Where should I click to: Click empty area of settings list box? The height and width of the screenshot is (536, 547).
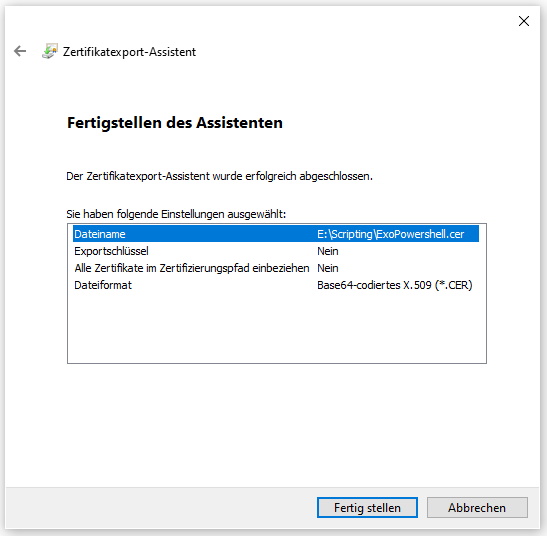click(x=277, y=328)
